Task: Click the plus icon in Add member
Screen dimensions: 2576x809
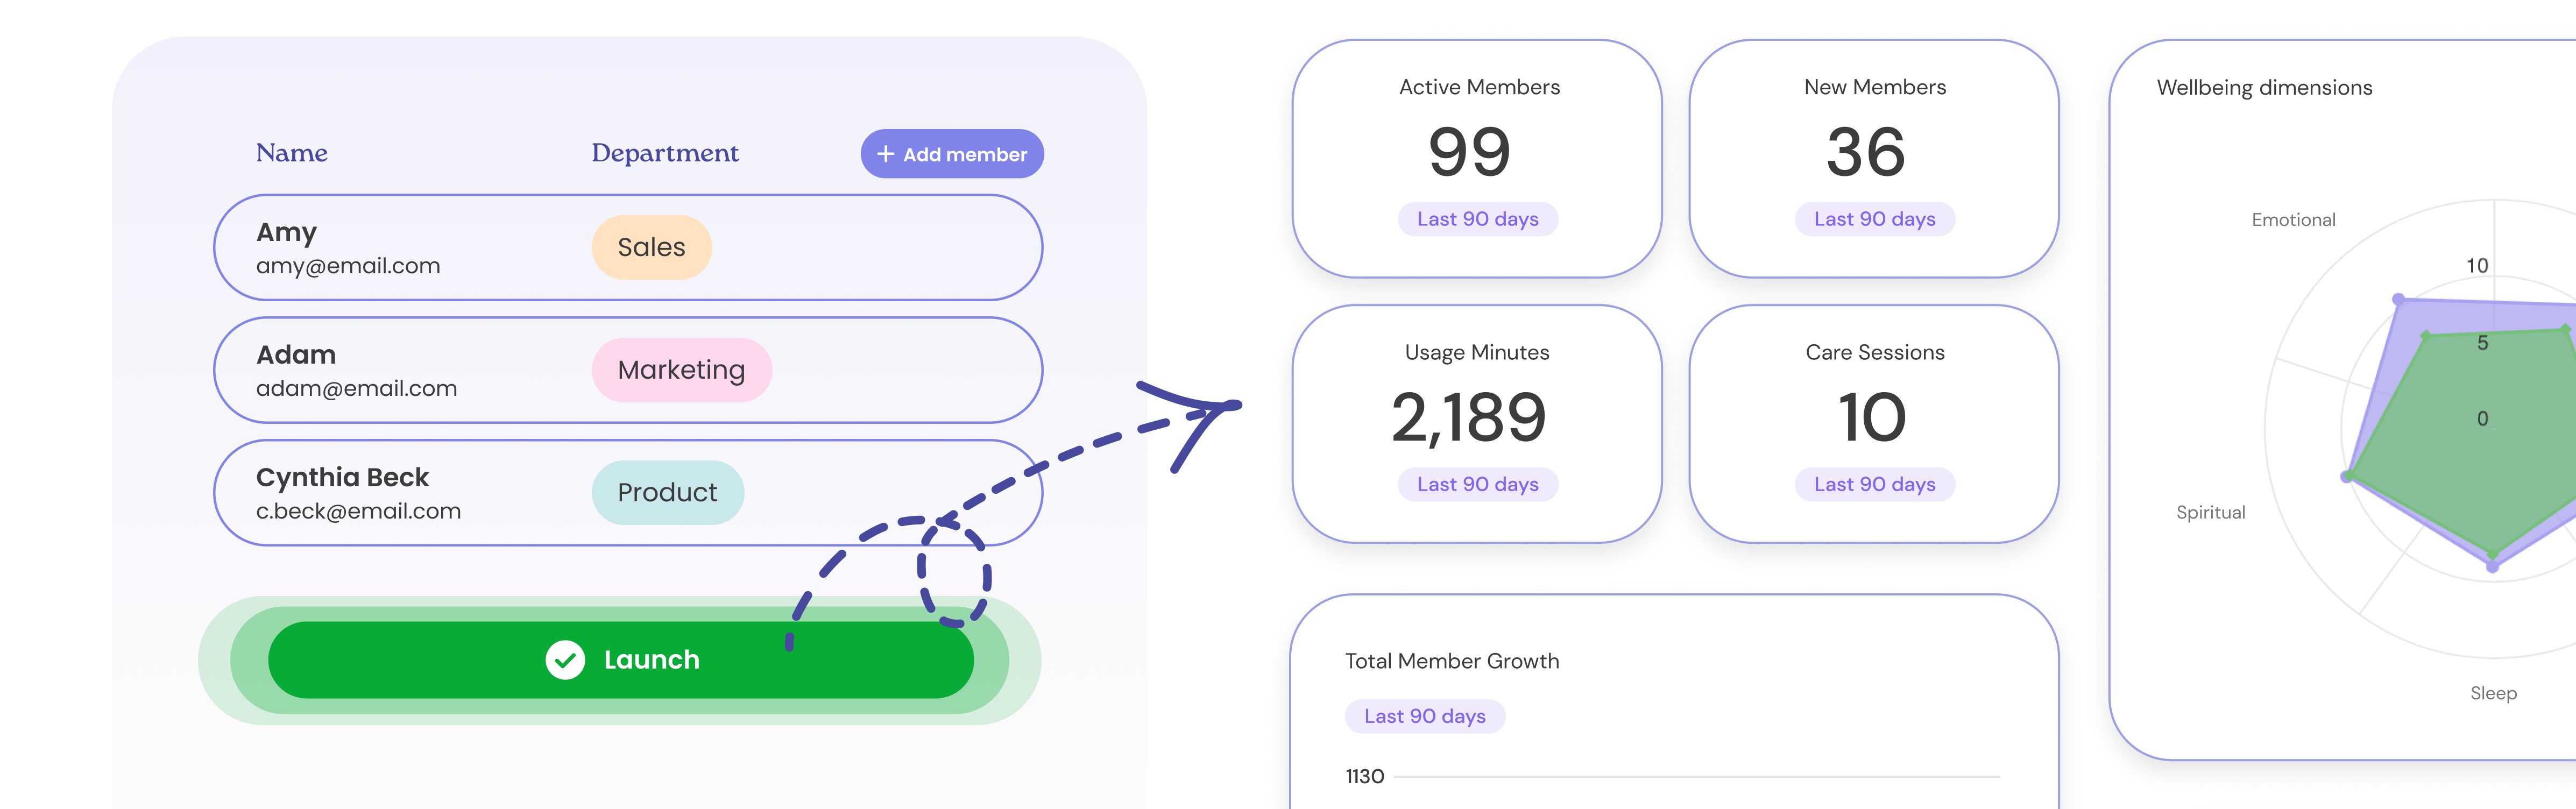Action: point(885,154)
